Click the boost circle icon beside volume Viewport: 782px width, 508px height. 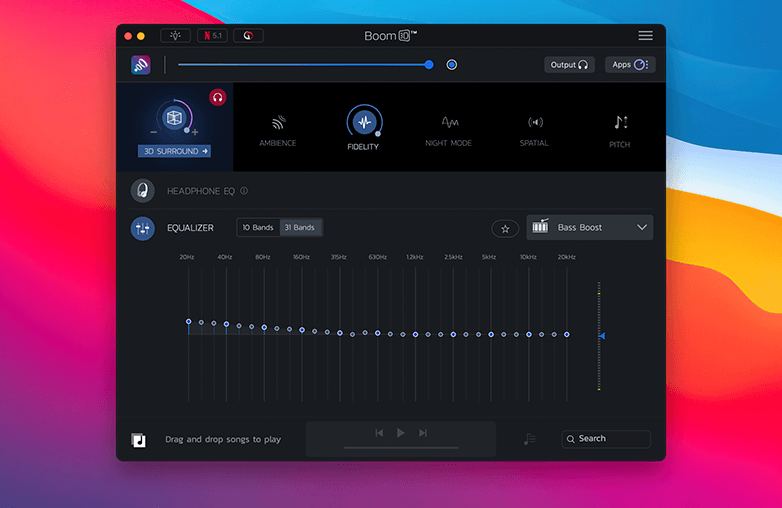[x=451, y=65]
